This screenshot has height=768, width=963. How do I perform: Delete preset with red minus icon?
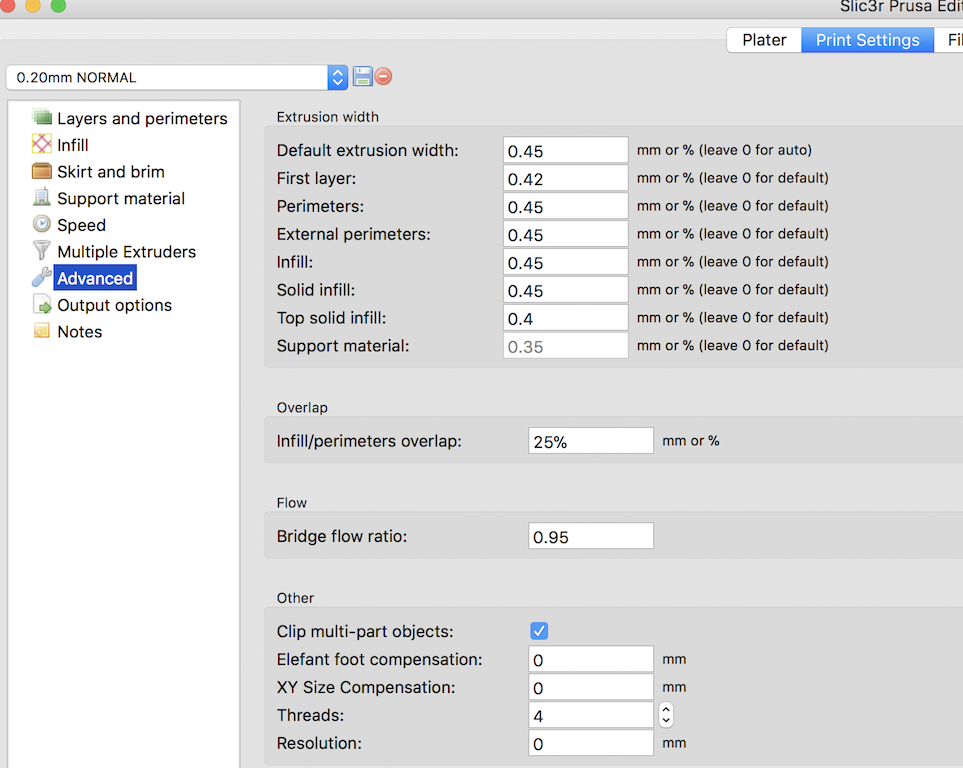click(383, 77)
